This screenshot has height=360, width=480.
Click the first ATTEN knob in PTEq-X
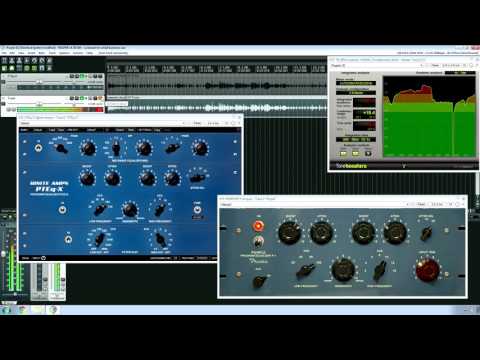[113, 178]
